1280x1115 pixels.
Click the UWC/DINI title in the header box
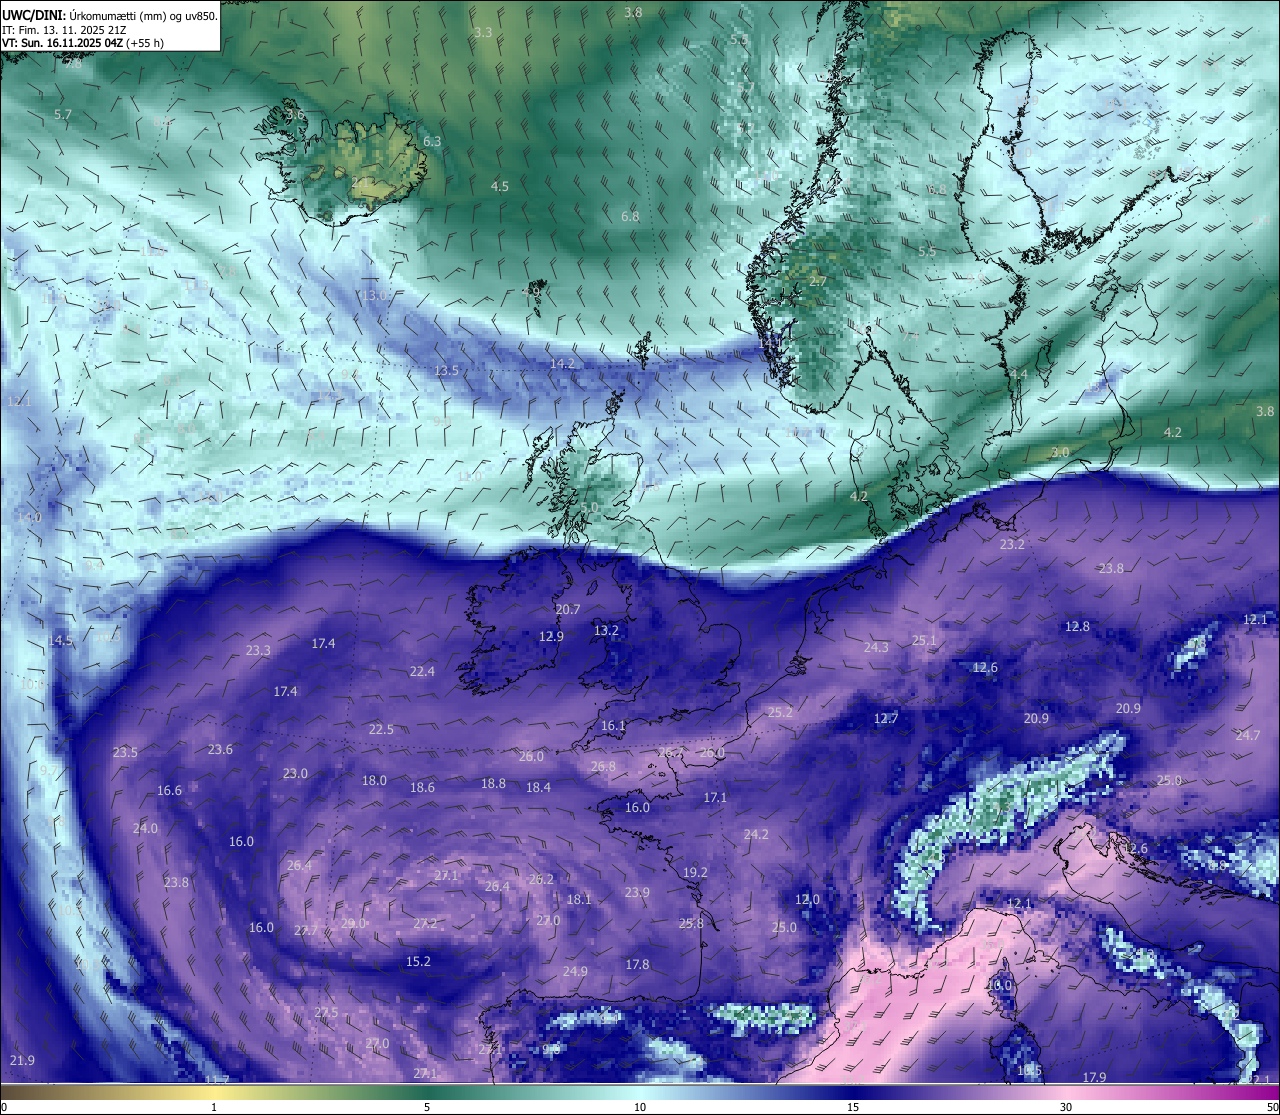pyautogui.click(x=33, y=16)
